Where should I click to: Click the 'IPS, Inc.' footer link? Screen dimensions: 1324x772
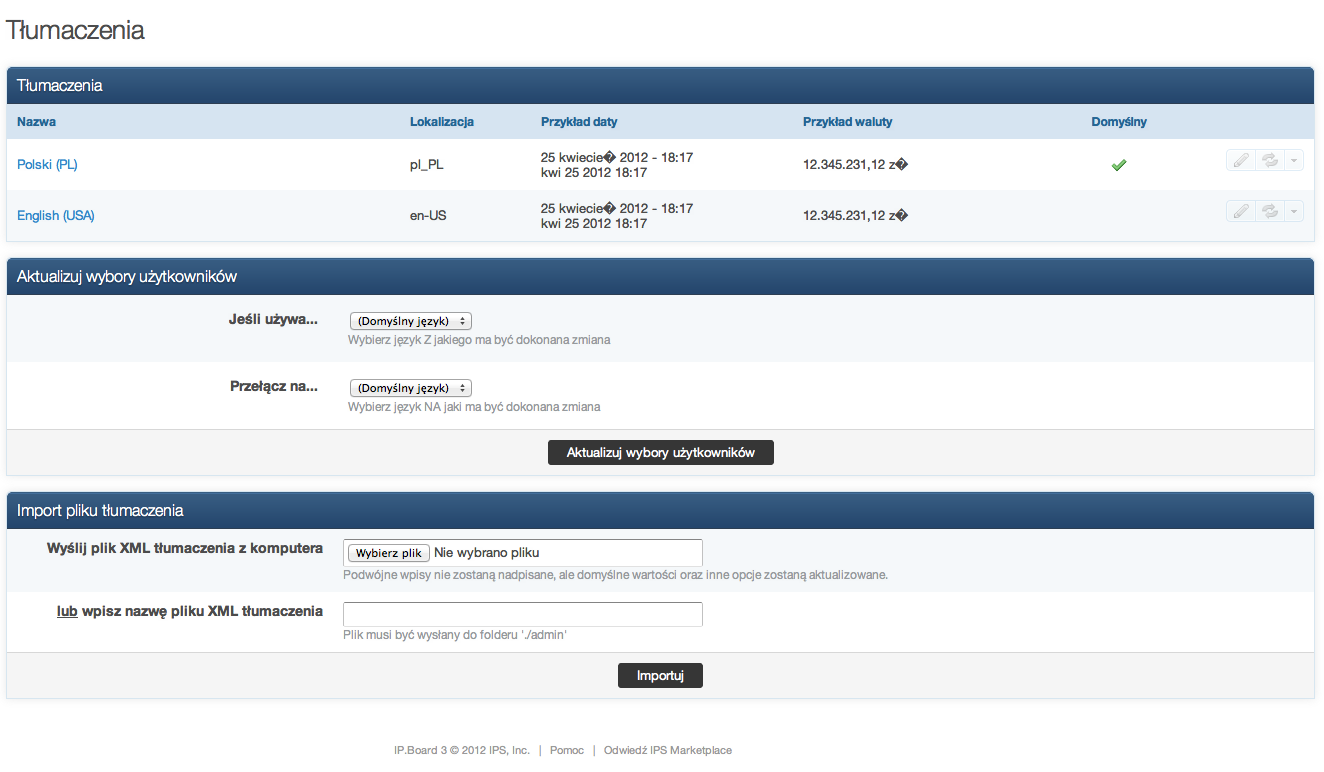(507, 750)
